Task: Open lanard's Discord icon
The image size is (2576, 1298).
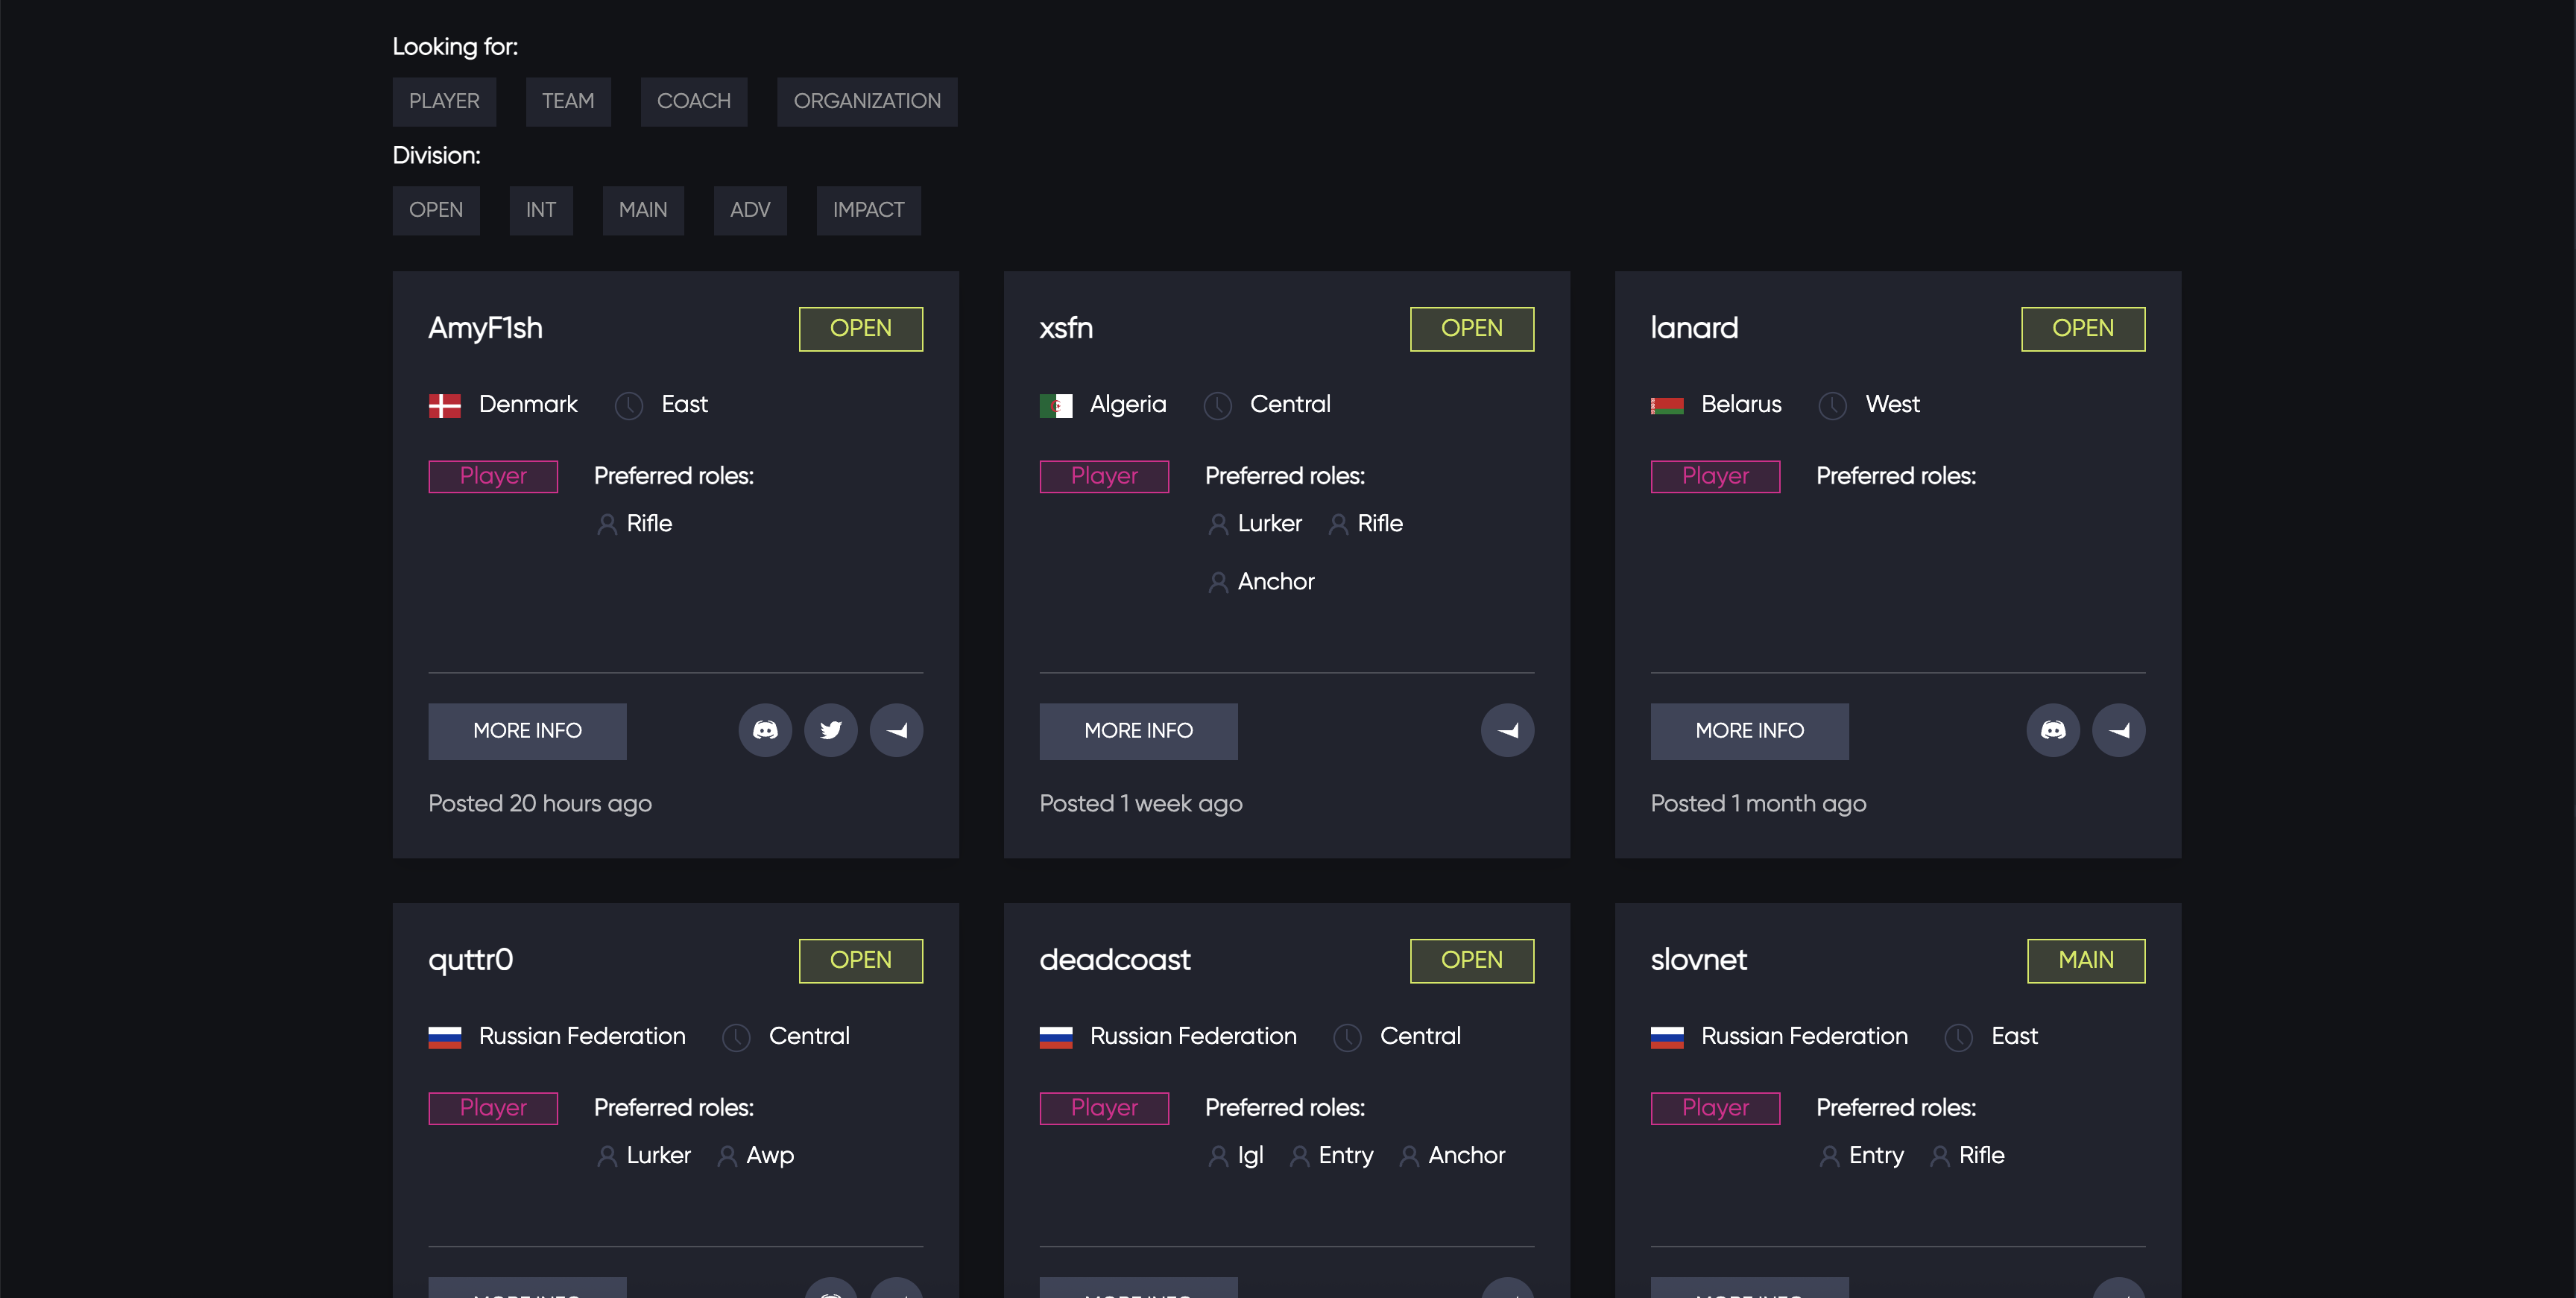Action: click(x=2053, y=730)
